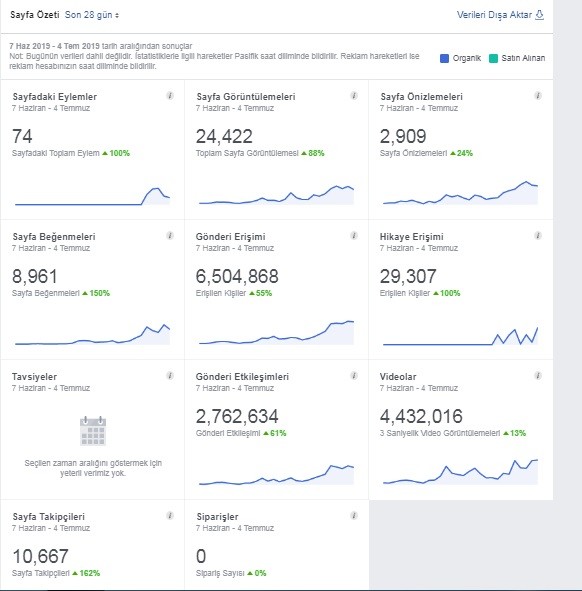Open info icon for Sayfa Takipçileri

coord(170,516)
